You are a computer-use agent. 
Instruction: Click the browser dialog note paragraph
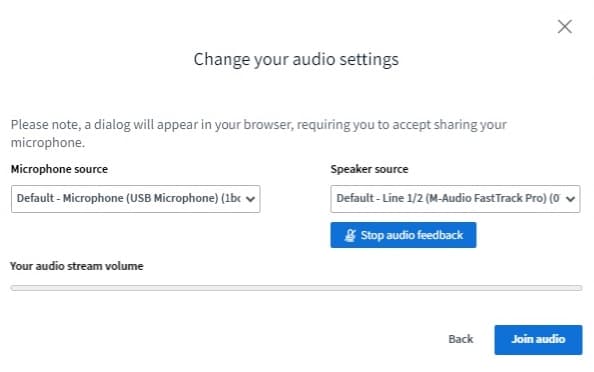[x=258, y=133]
